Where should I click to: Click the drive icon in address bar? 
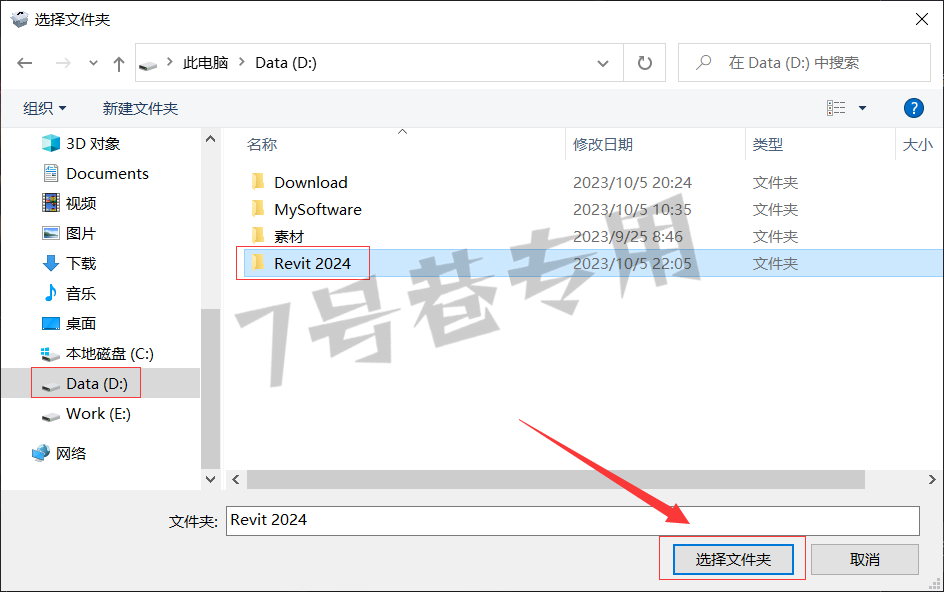(x=148, y=64)
